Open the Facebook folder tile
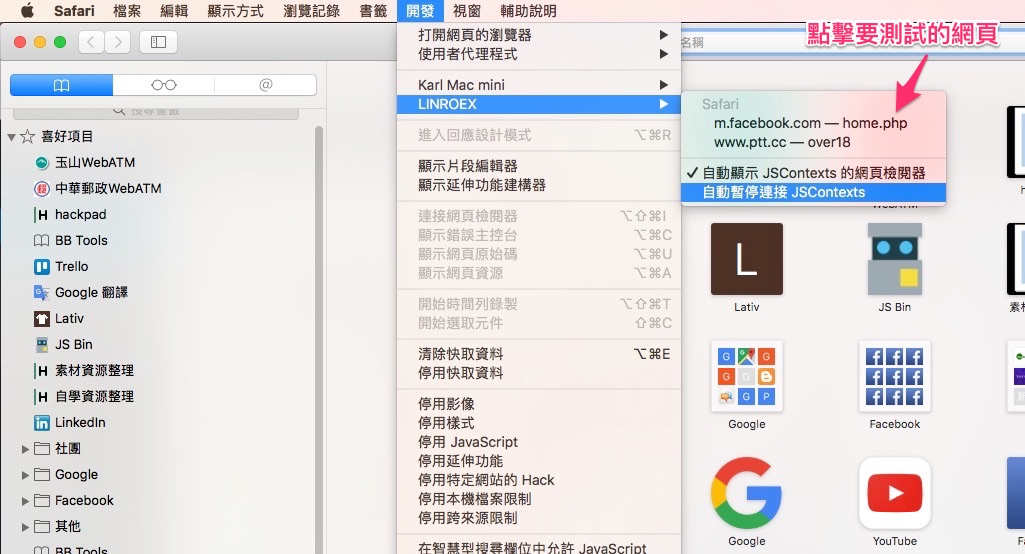Image resolution: width=1025 pixels, height=554 pixels. click(894, 376)
